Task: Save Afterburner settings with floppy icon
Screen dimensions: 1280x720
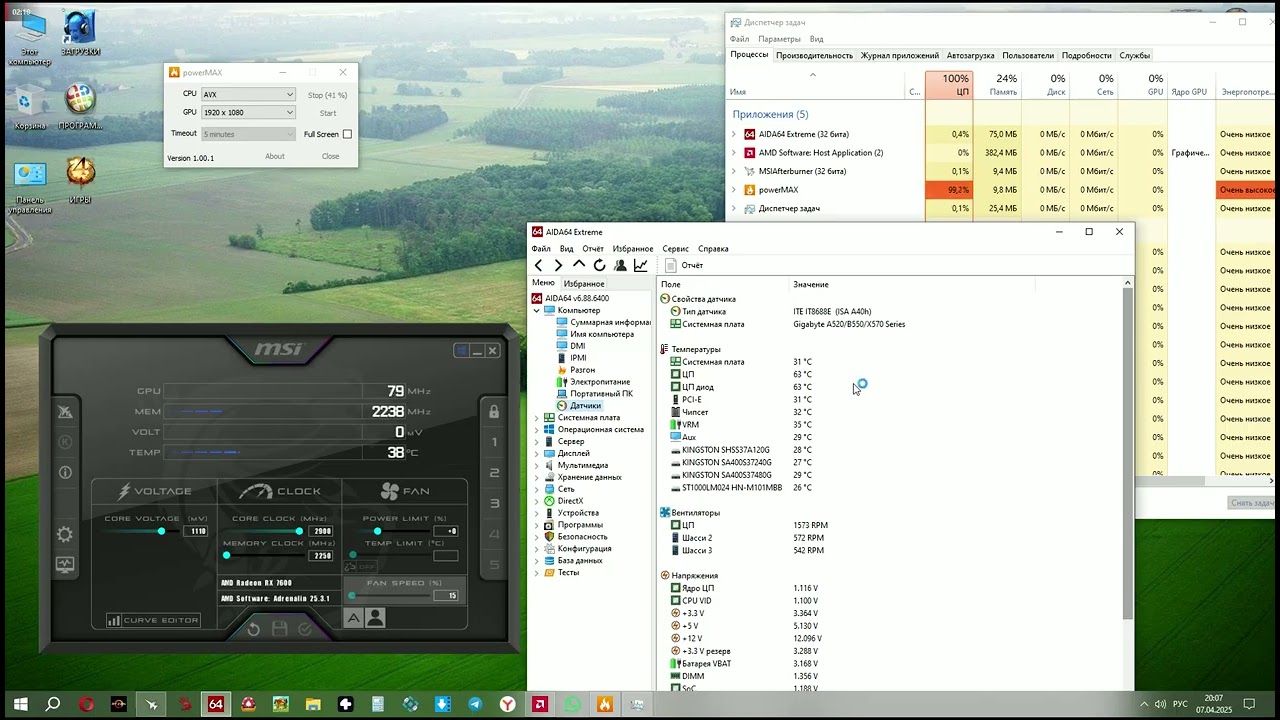Action: (x=280, y=629)
